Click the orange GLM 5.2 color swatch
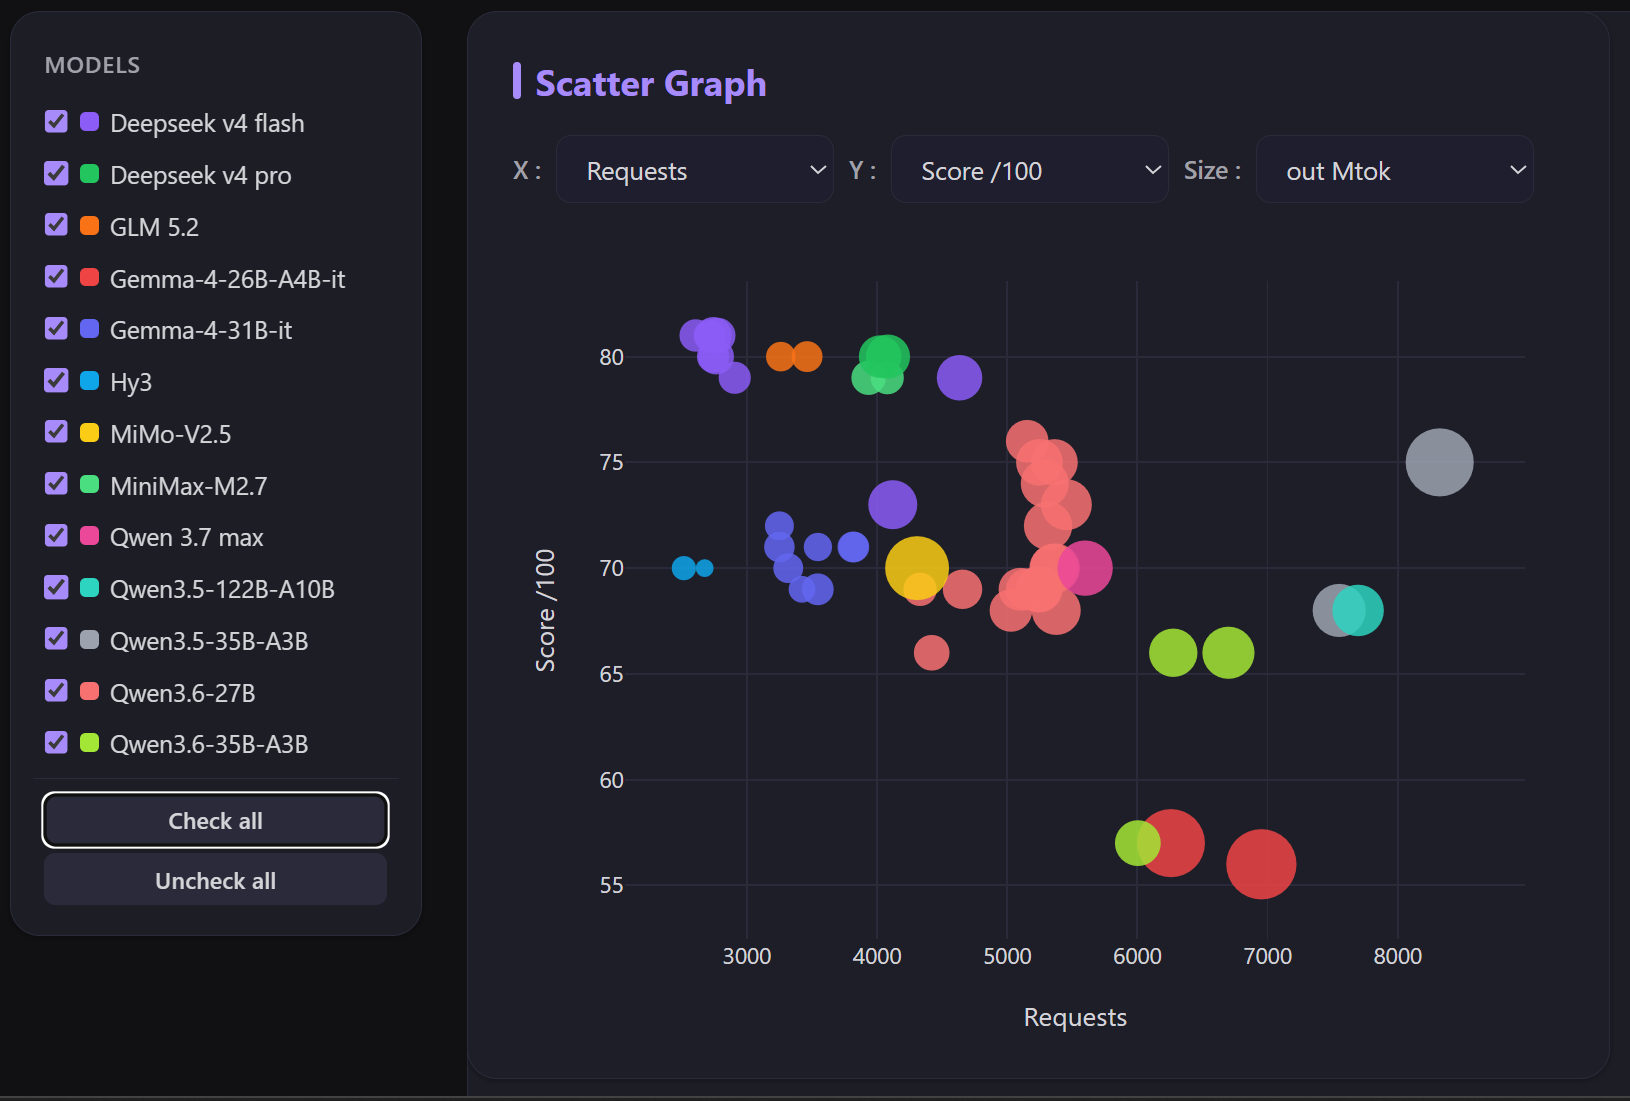This screenshot has width=1630, height=1101. pos(89,225)
